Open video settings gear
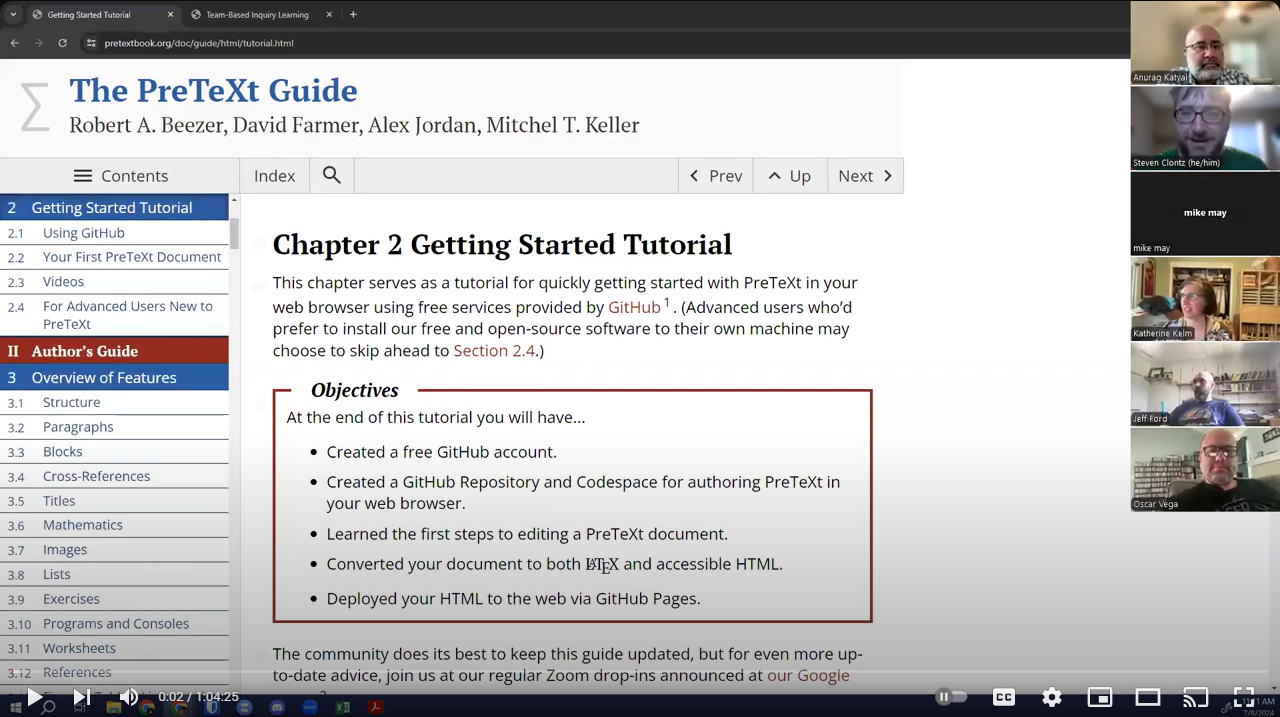Screen dimensions: 1280x717 tap(1051, 697)
